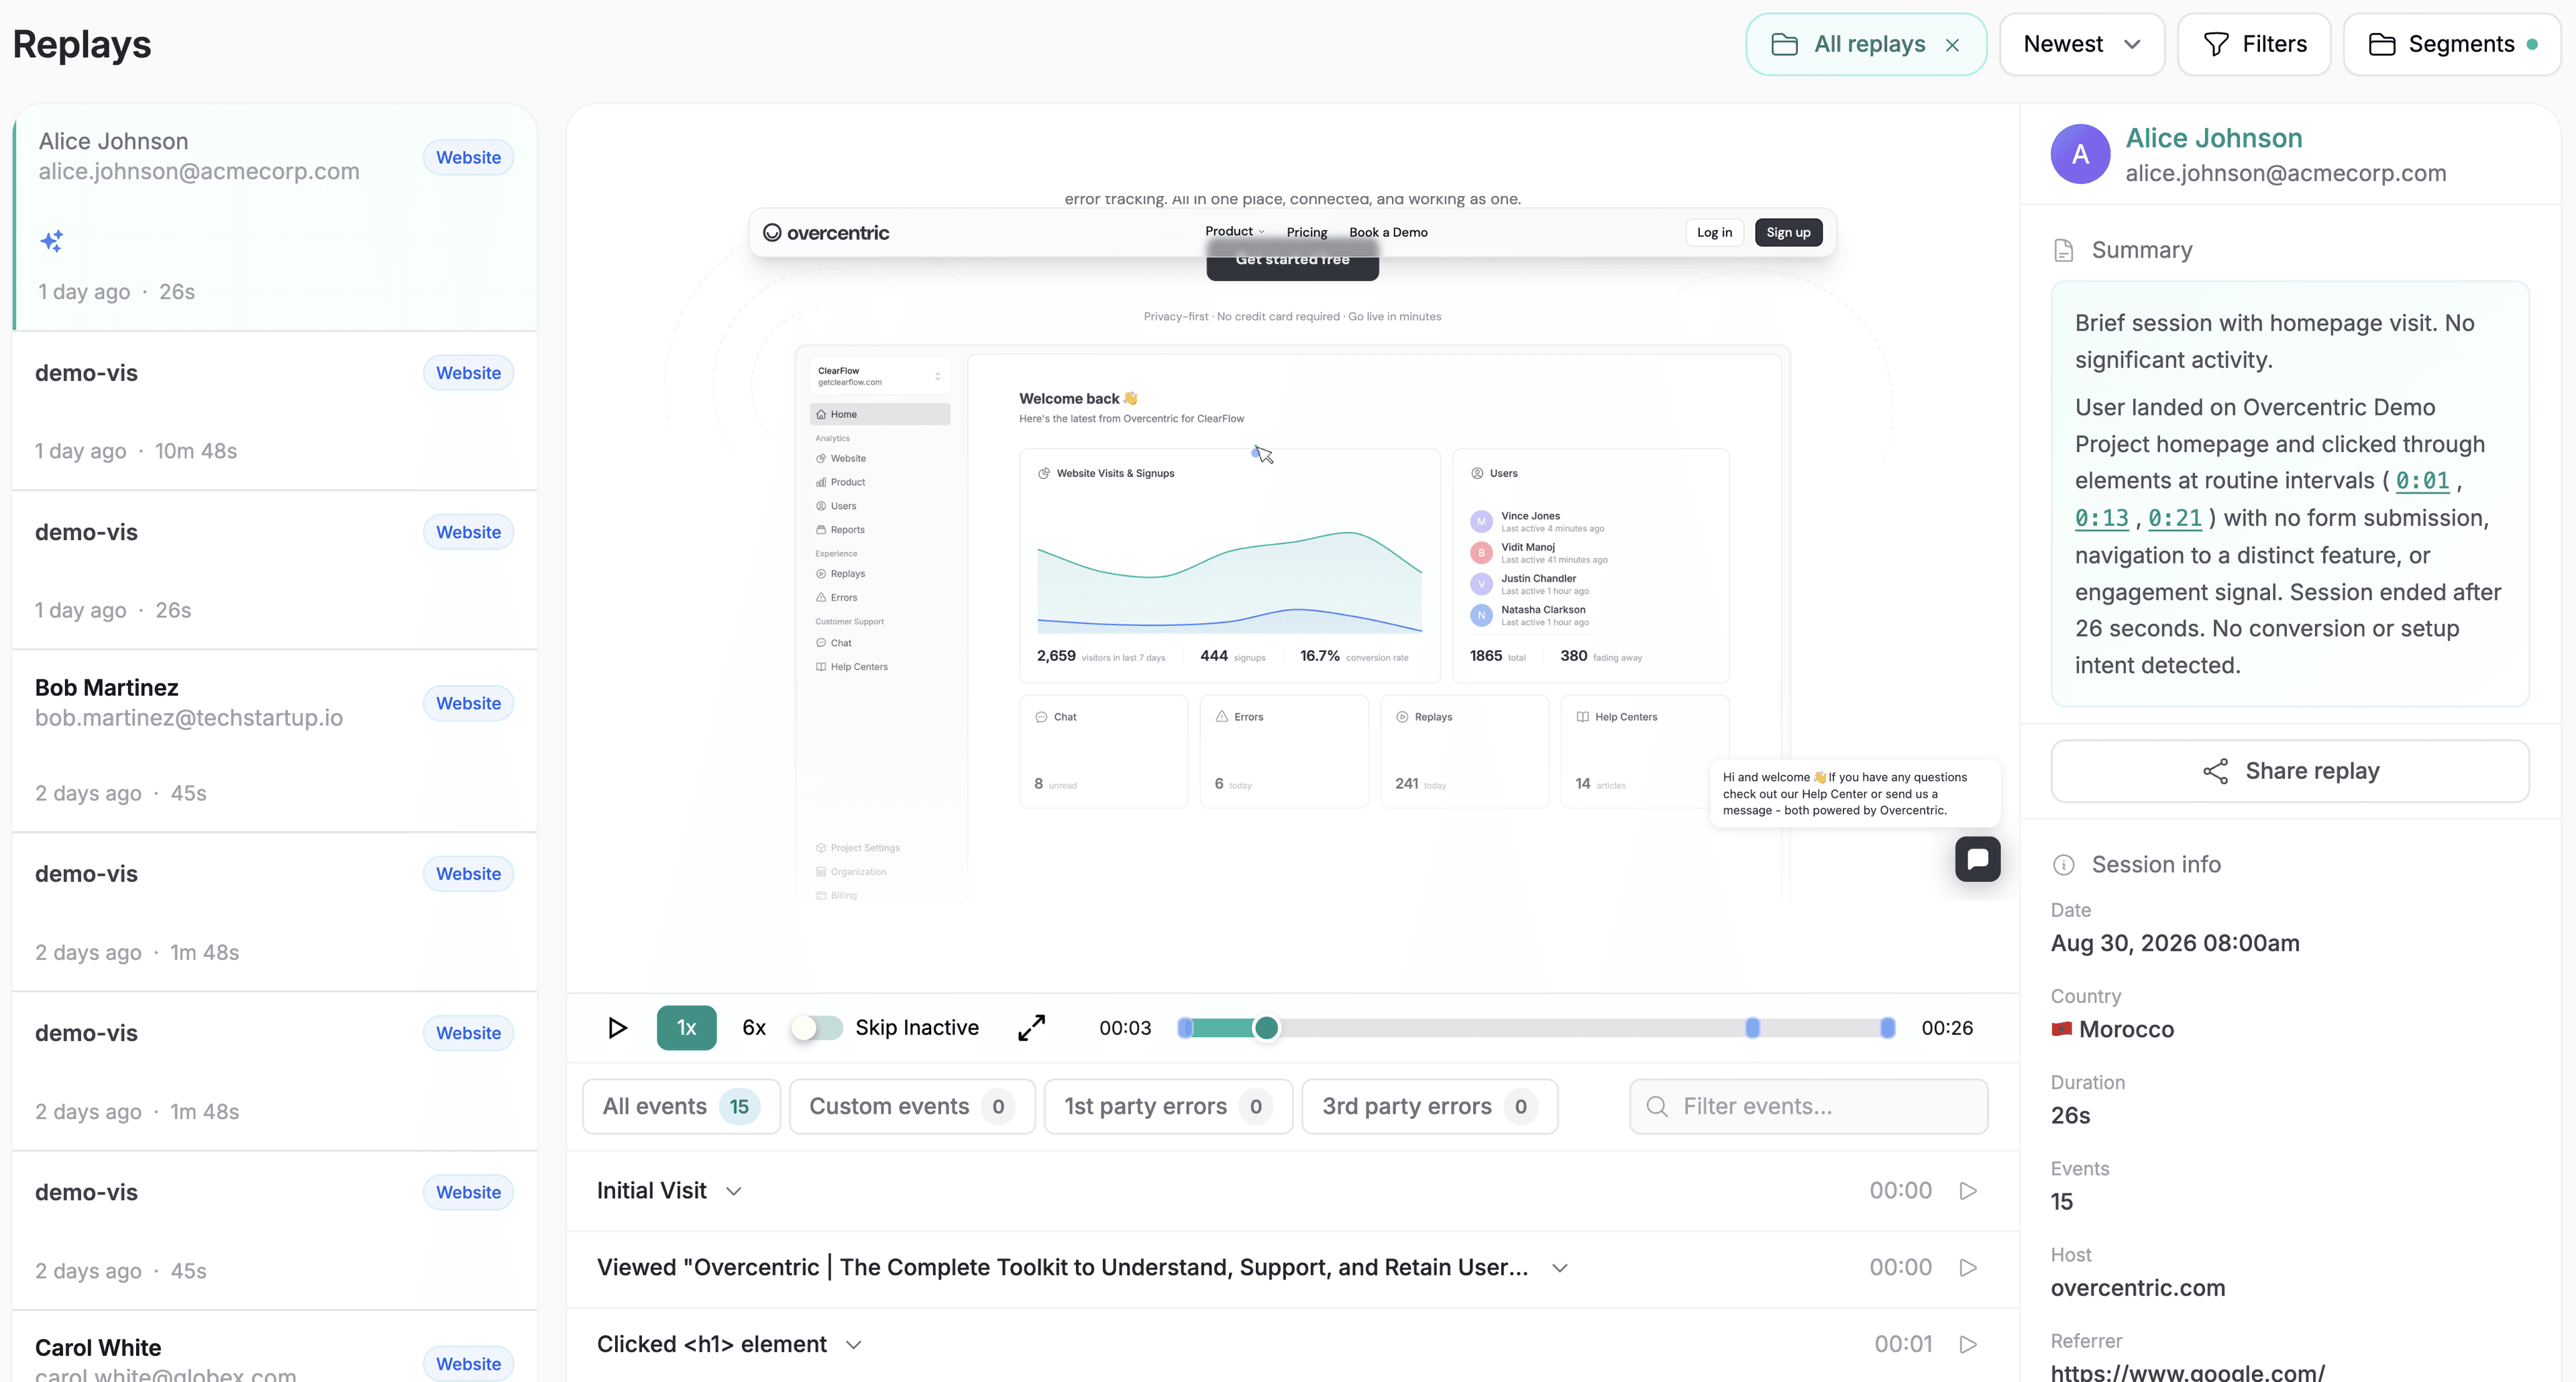This screenshot has width=2576, height=1382.
Task: Click the Filters funnel icon
Action: 2216,45
